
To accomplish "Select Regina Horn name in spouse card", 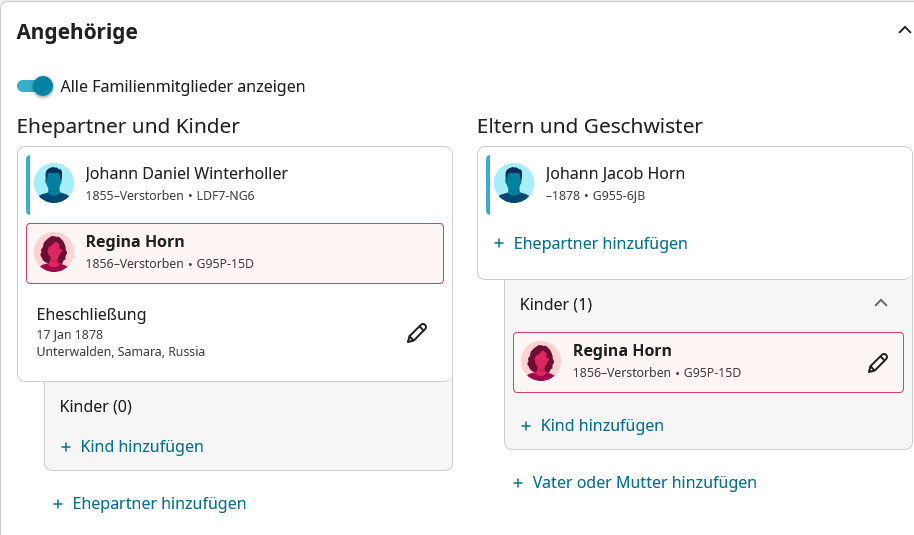I will click(135, 241).
